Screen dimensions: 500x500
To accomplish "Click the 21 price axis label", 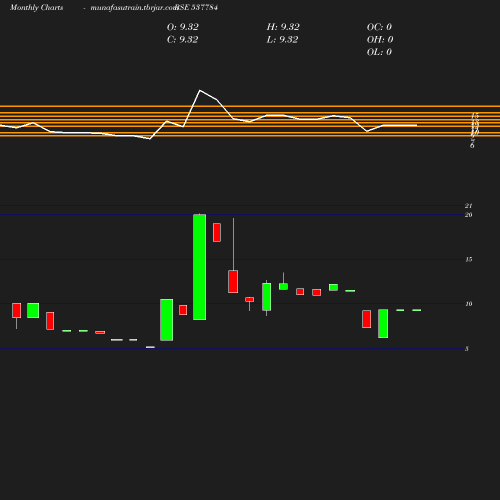I will (469, 206).
